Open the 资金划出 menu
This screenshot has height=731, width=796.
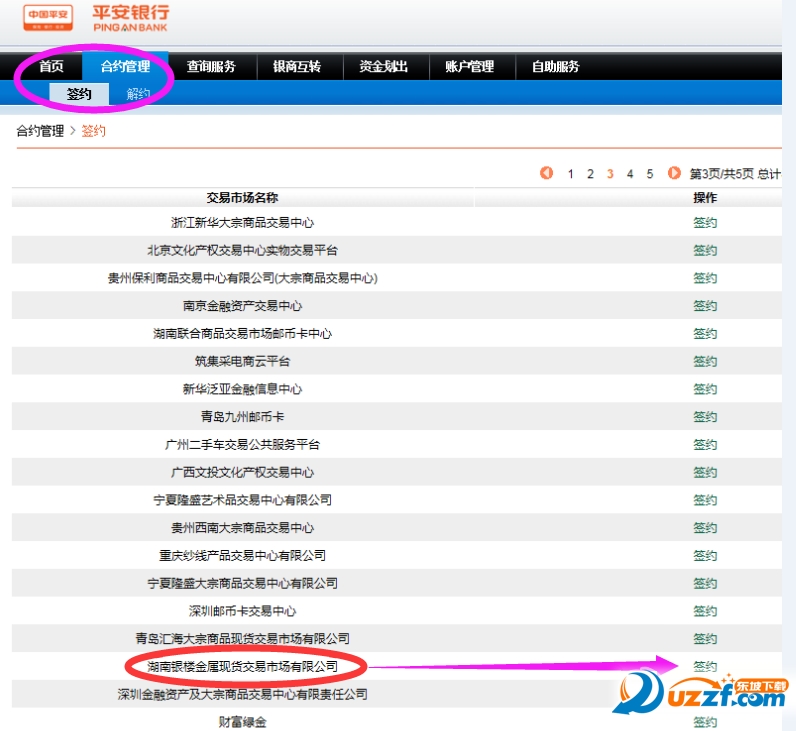coord(383,66)
